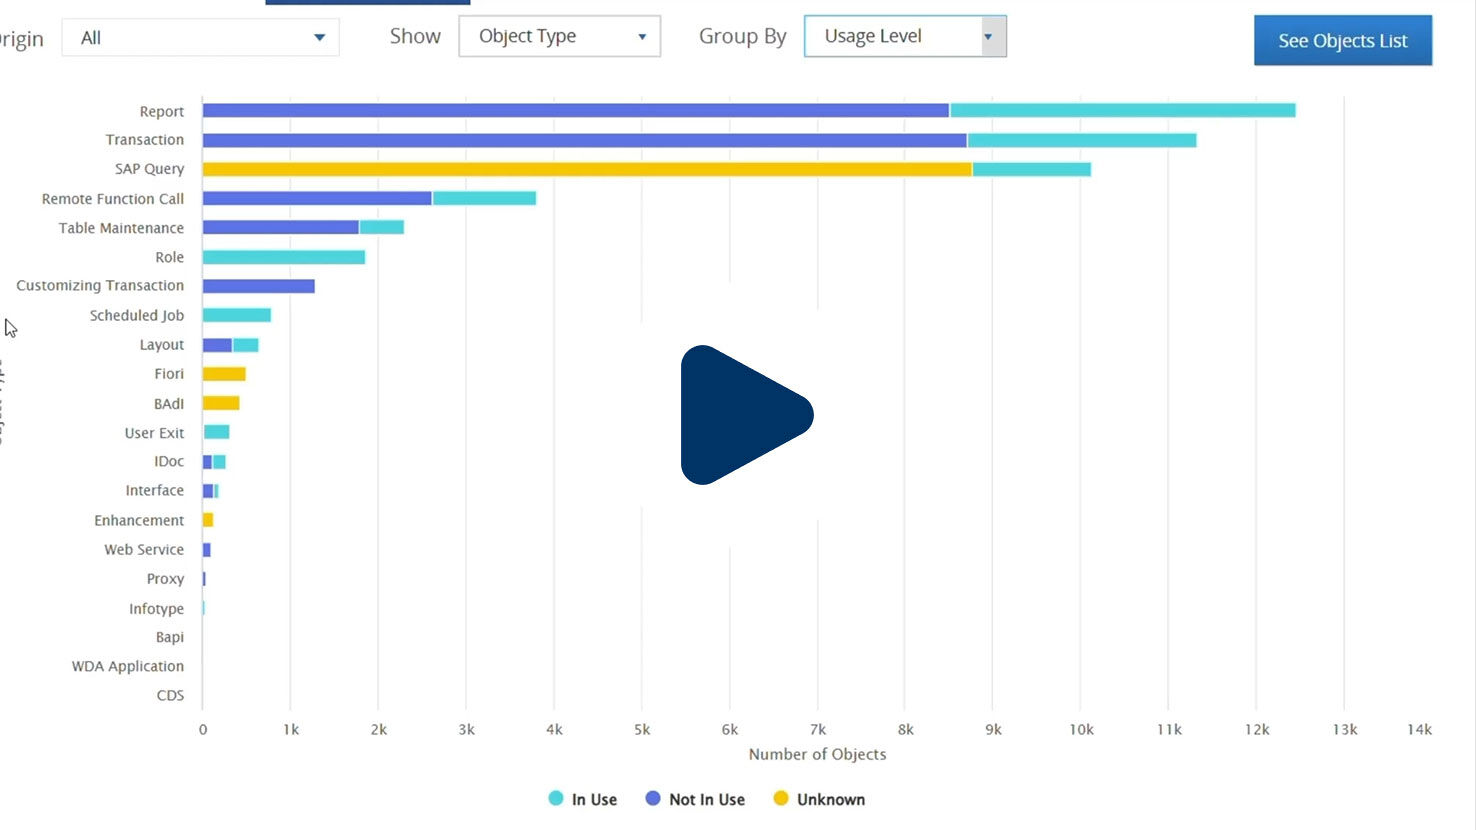
Task: Click the Role In Use bar
Action: pyautogui.click(x=284, y=257)
